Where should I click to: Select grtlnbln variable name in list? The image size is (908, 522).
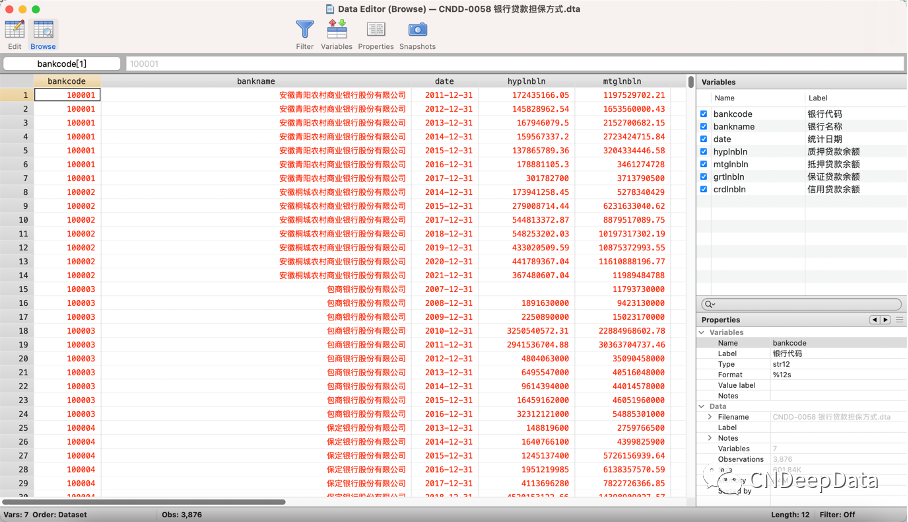pyautogui.click(x=729, y=177)
